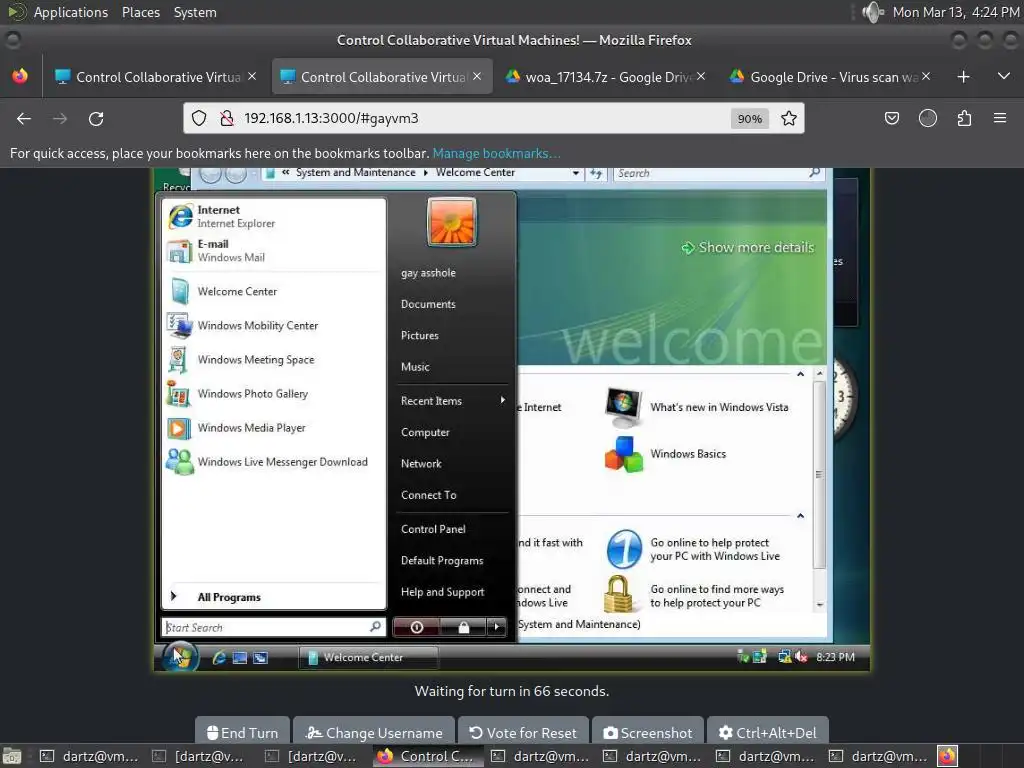The image size is (1024, 768).
Task: Click Switch between windows quick launch icon
Action: [x=260, y=658]
